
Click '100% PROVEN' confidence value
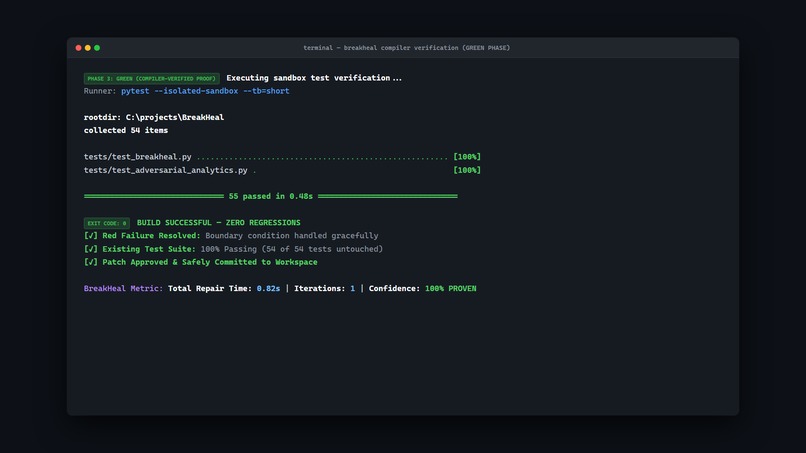click(x=451, y=288)
